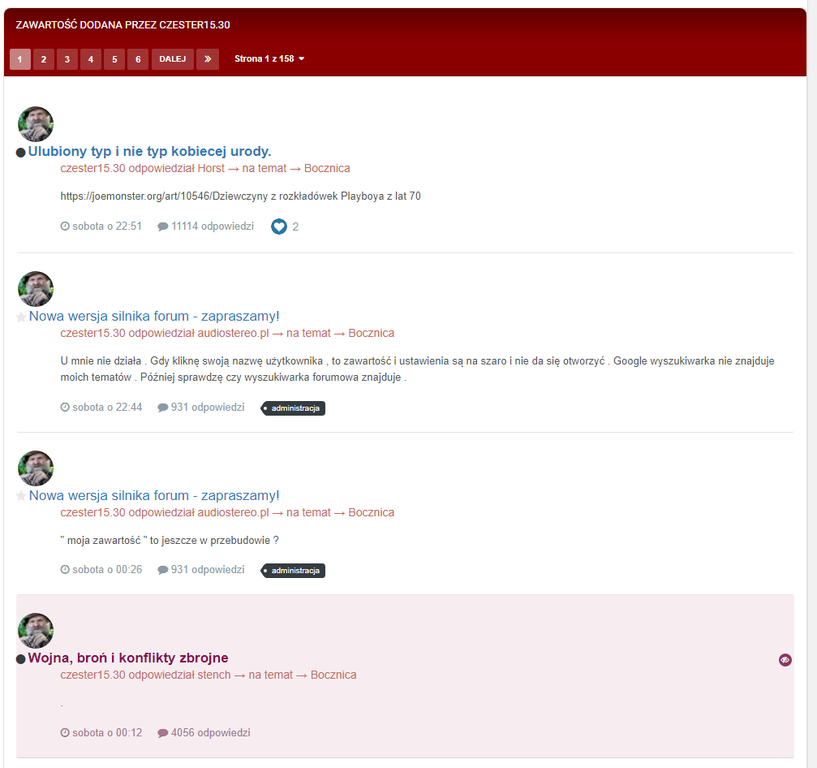The height and width of the screenshot is (768, 817).
Task: Open 'Nowa wersja silnika forum' topic from 22:44
Action: point(154,316)
